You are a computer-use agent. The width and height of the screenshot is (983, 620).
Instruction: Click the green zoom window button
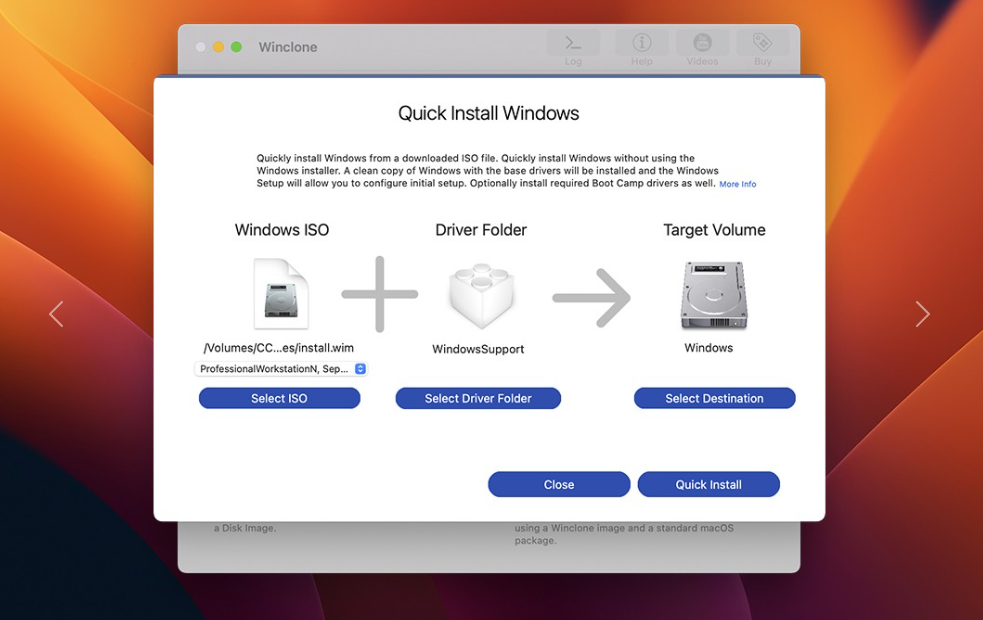237,47
